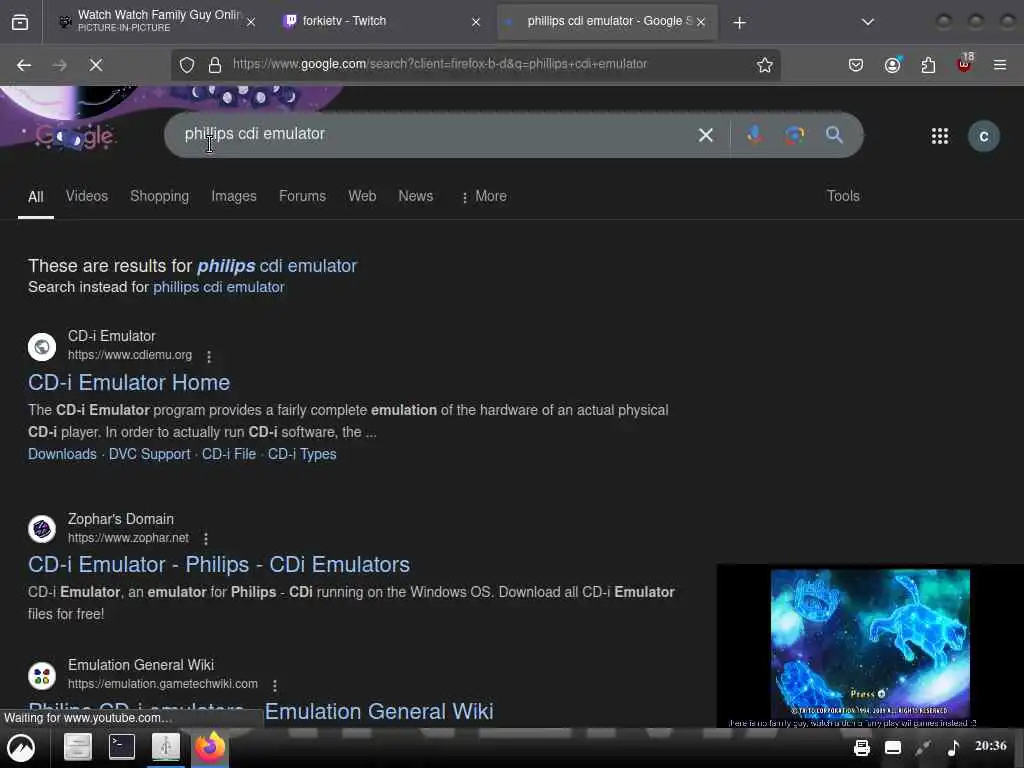
Task: Open the Downloads sitelink
Action: click(62, 454)
